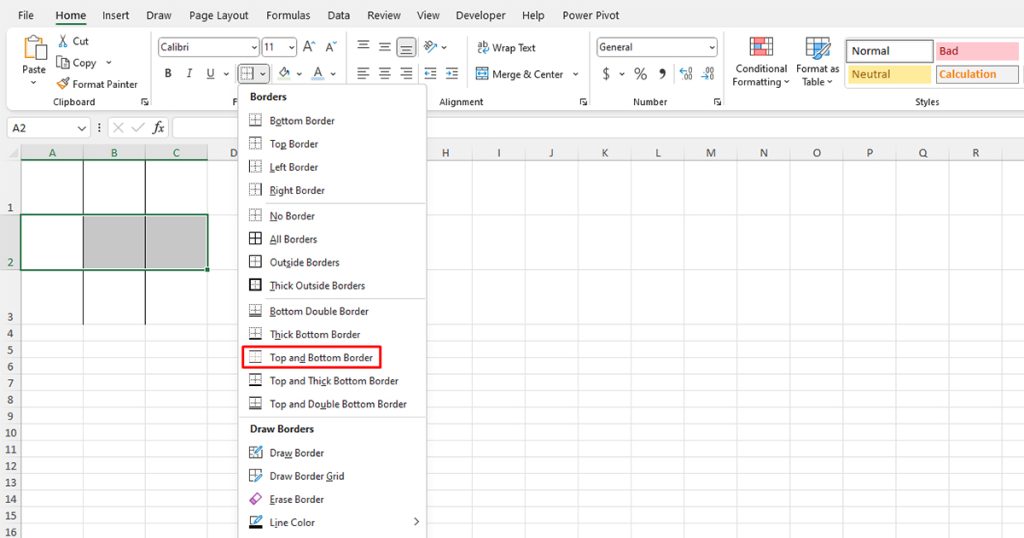The image size is (1024, 538).
Task: Click the Cut scissors icon
Action: (x=64, y=41)
